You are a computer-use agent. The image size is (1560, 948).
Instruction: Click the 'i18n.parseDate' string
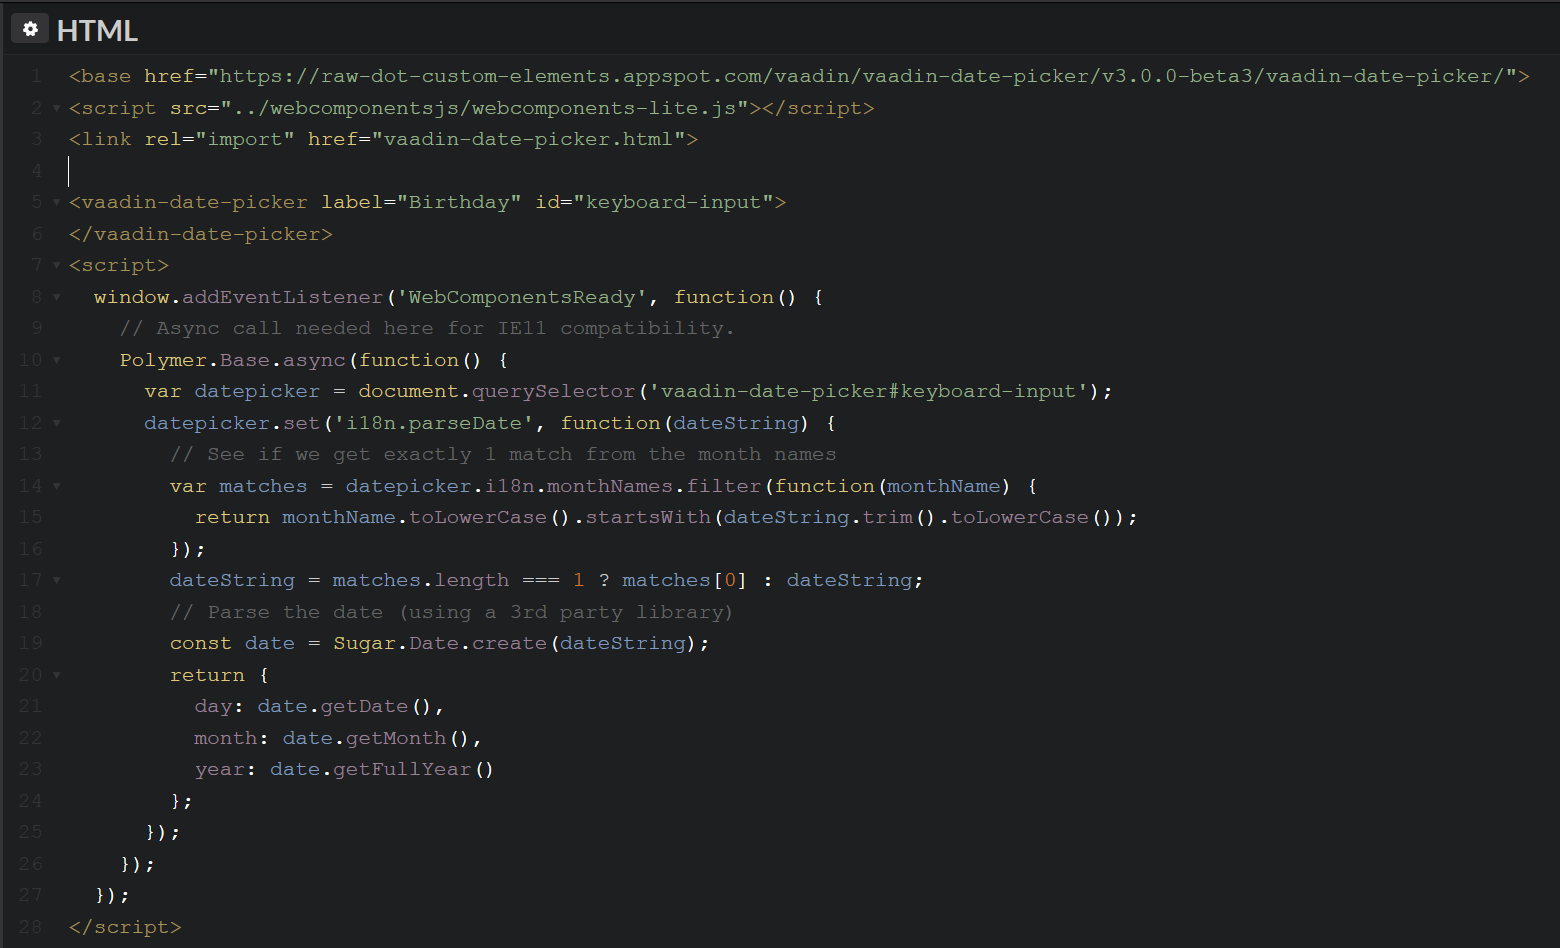pyautogui.click(x=434, y=423)
